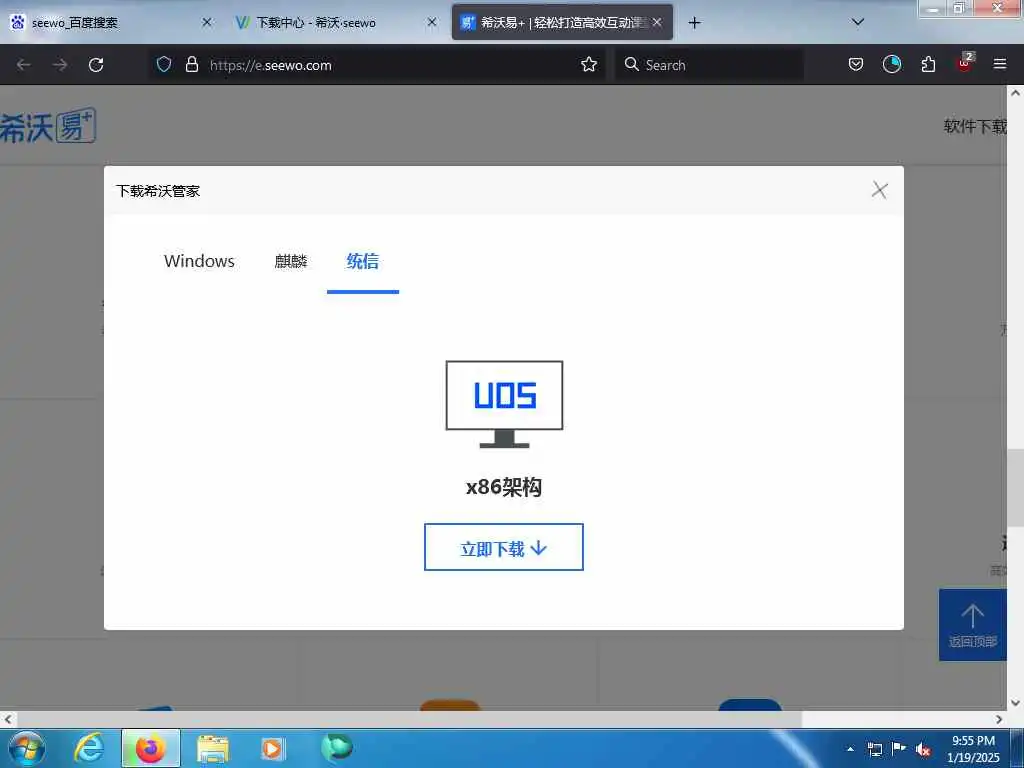The width and height of the screenshot is (1024, 768).
Task: Open a new browser tab
Action: pyautogui.click(x=694, y=23)
